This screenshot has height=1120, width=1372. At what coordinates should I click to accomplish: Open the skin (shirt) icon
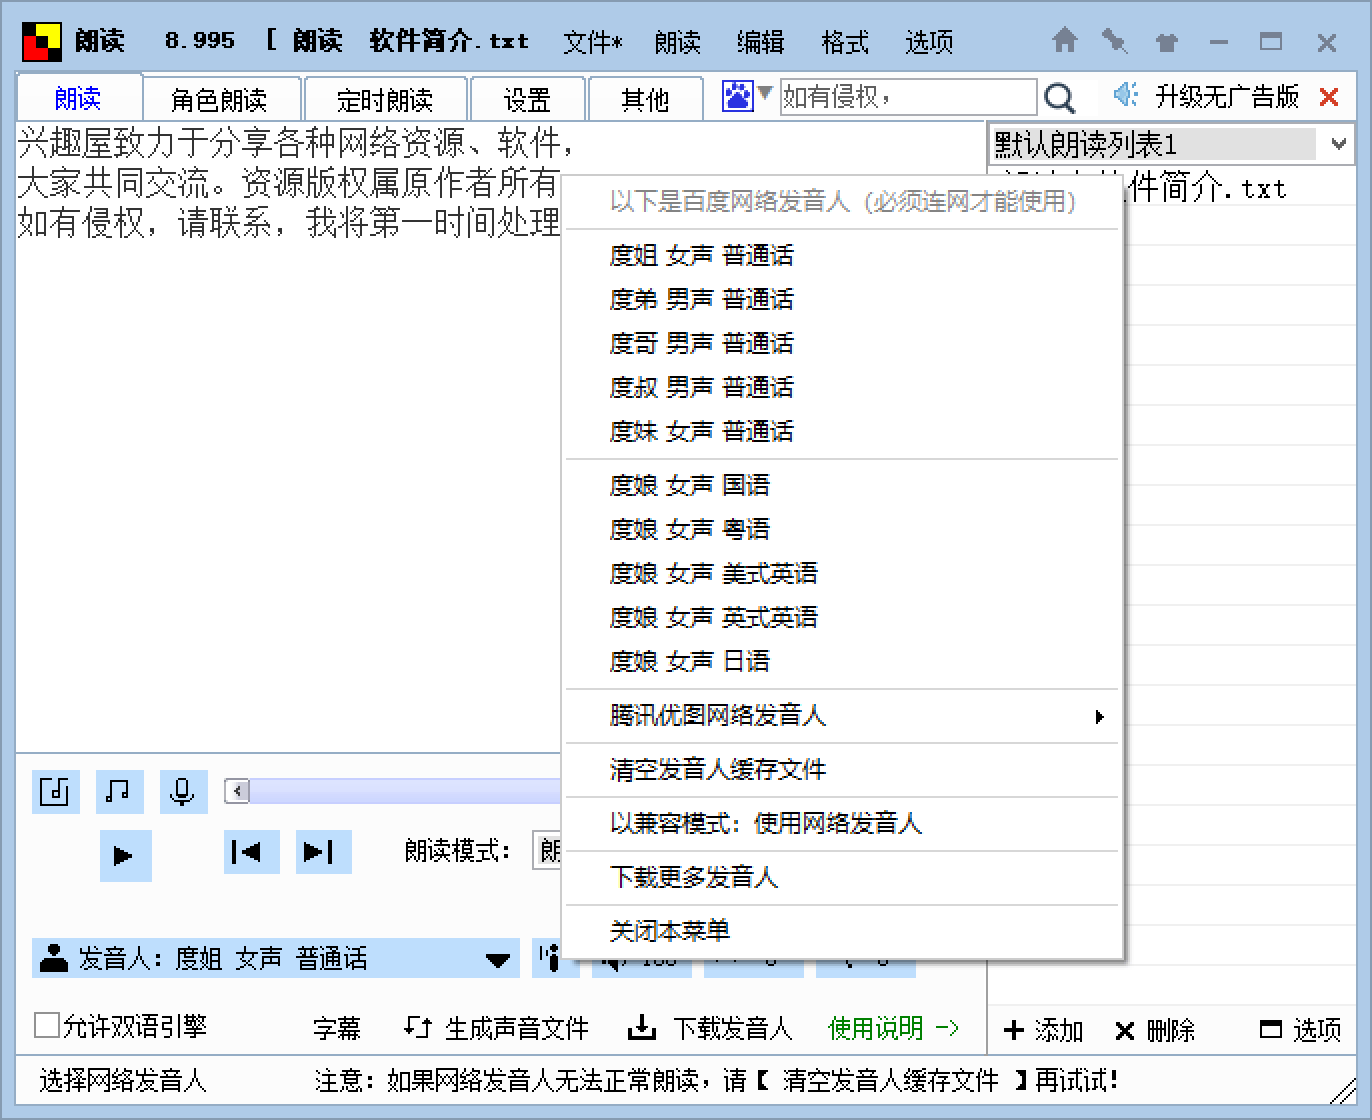[x=1166, y=42]
